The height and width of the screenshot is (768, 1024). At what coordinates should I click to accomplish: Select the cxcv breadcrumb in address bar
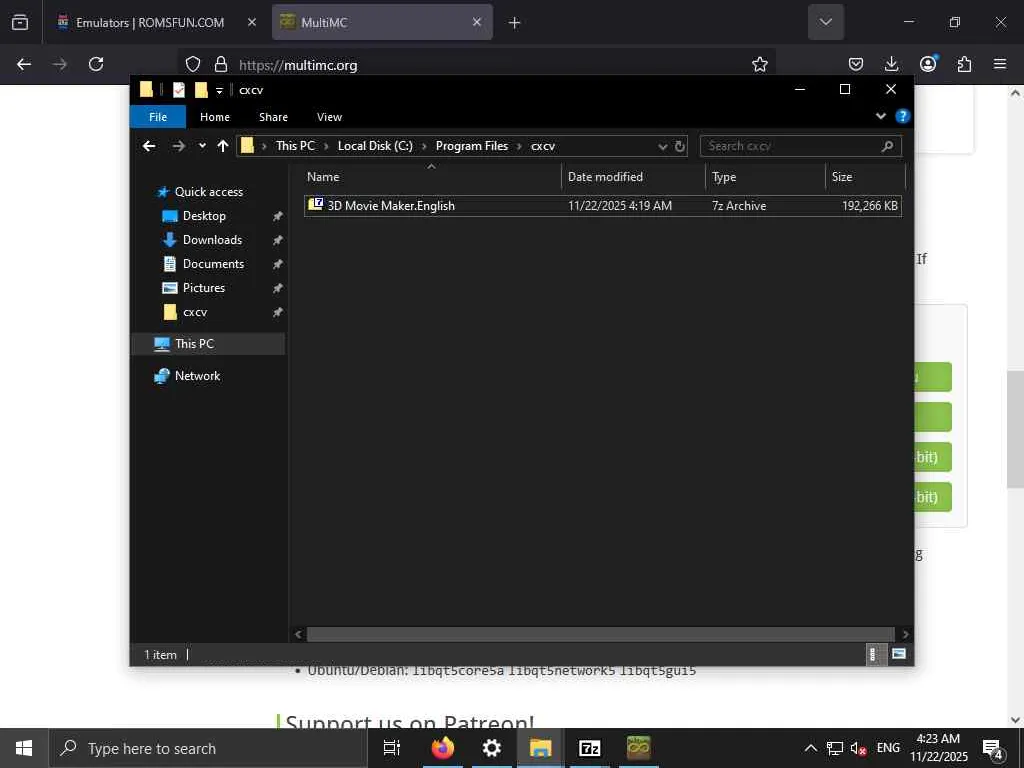tap(543, 146)
